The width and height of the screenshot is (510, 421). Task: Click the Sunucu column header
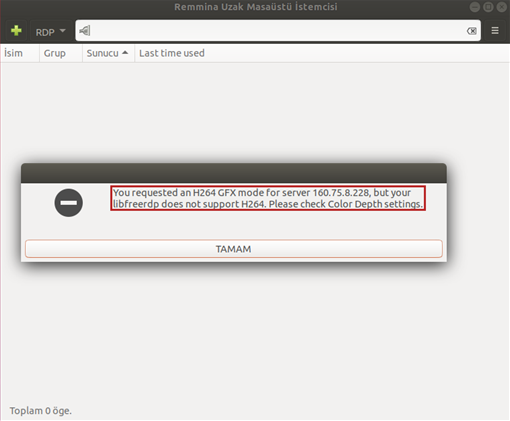pos(108,53)
